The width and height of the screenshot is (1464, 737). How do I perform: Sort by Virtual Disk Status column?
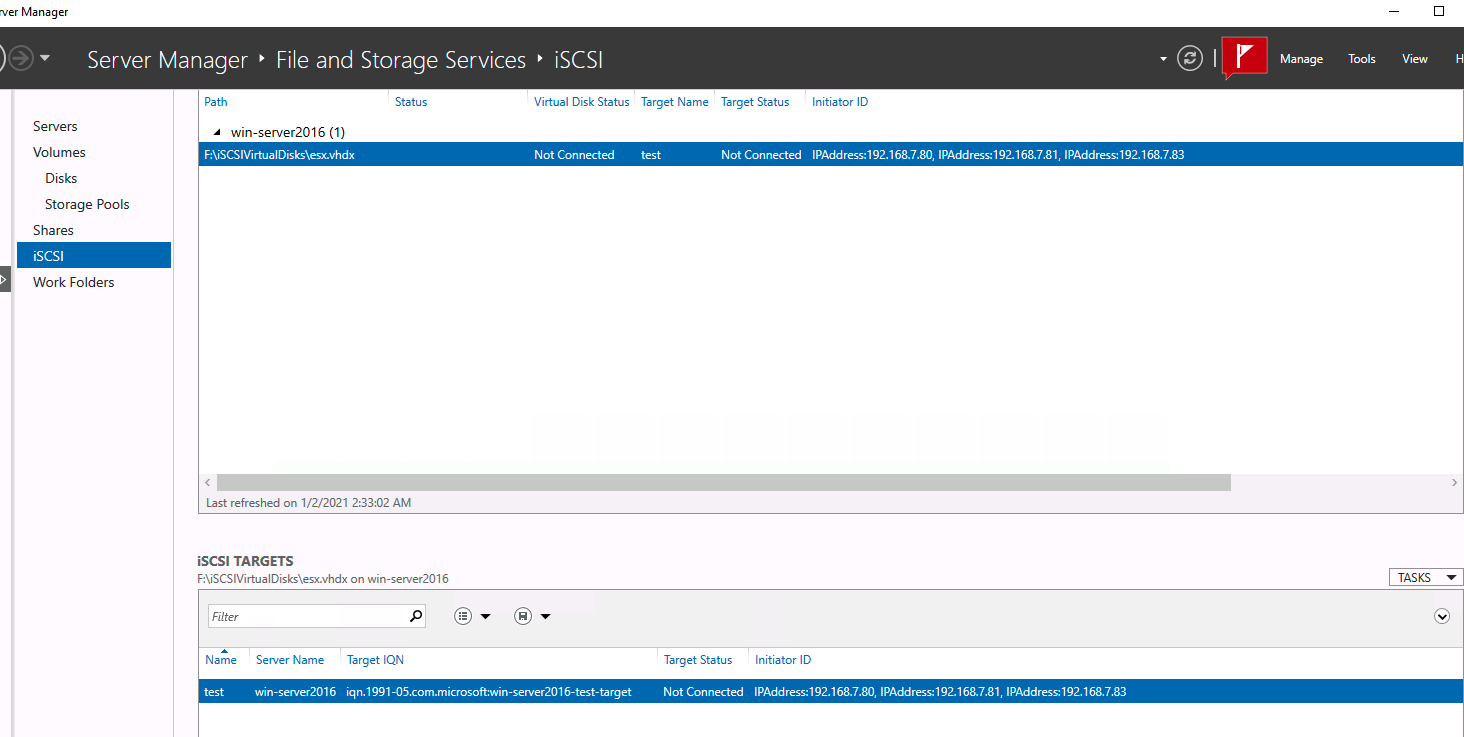click(582, 102)
